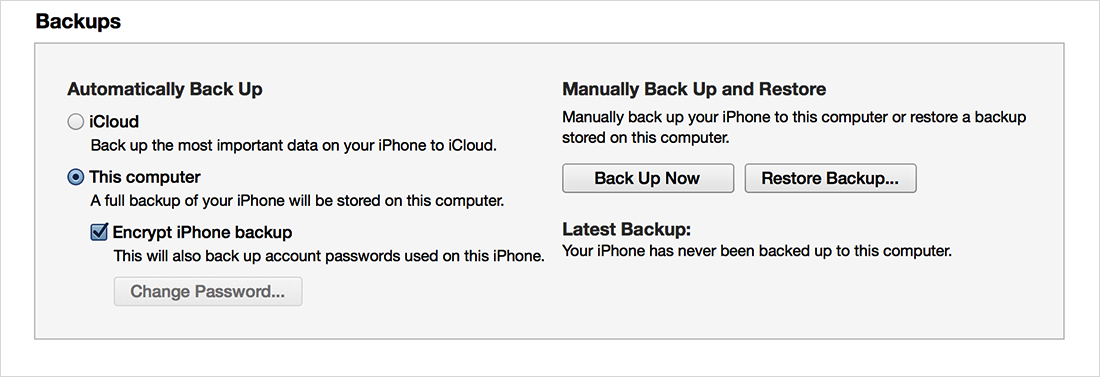Click the full backup stored on computer description

[297, 201]
